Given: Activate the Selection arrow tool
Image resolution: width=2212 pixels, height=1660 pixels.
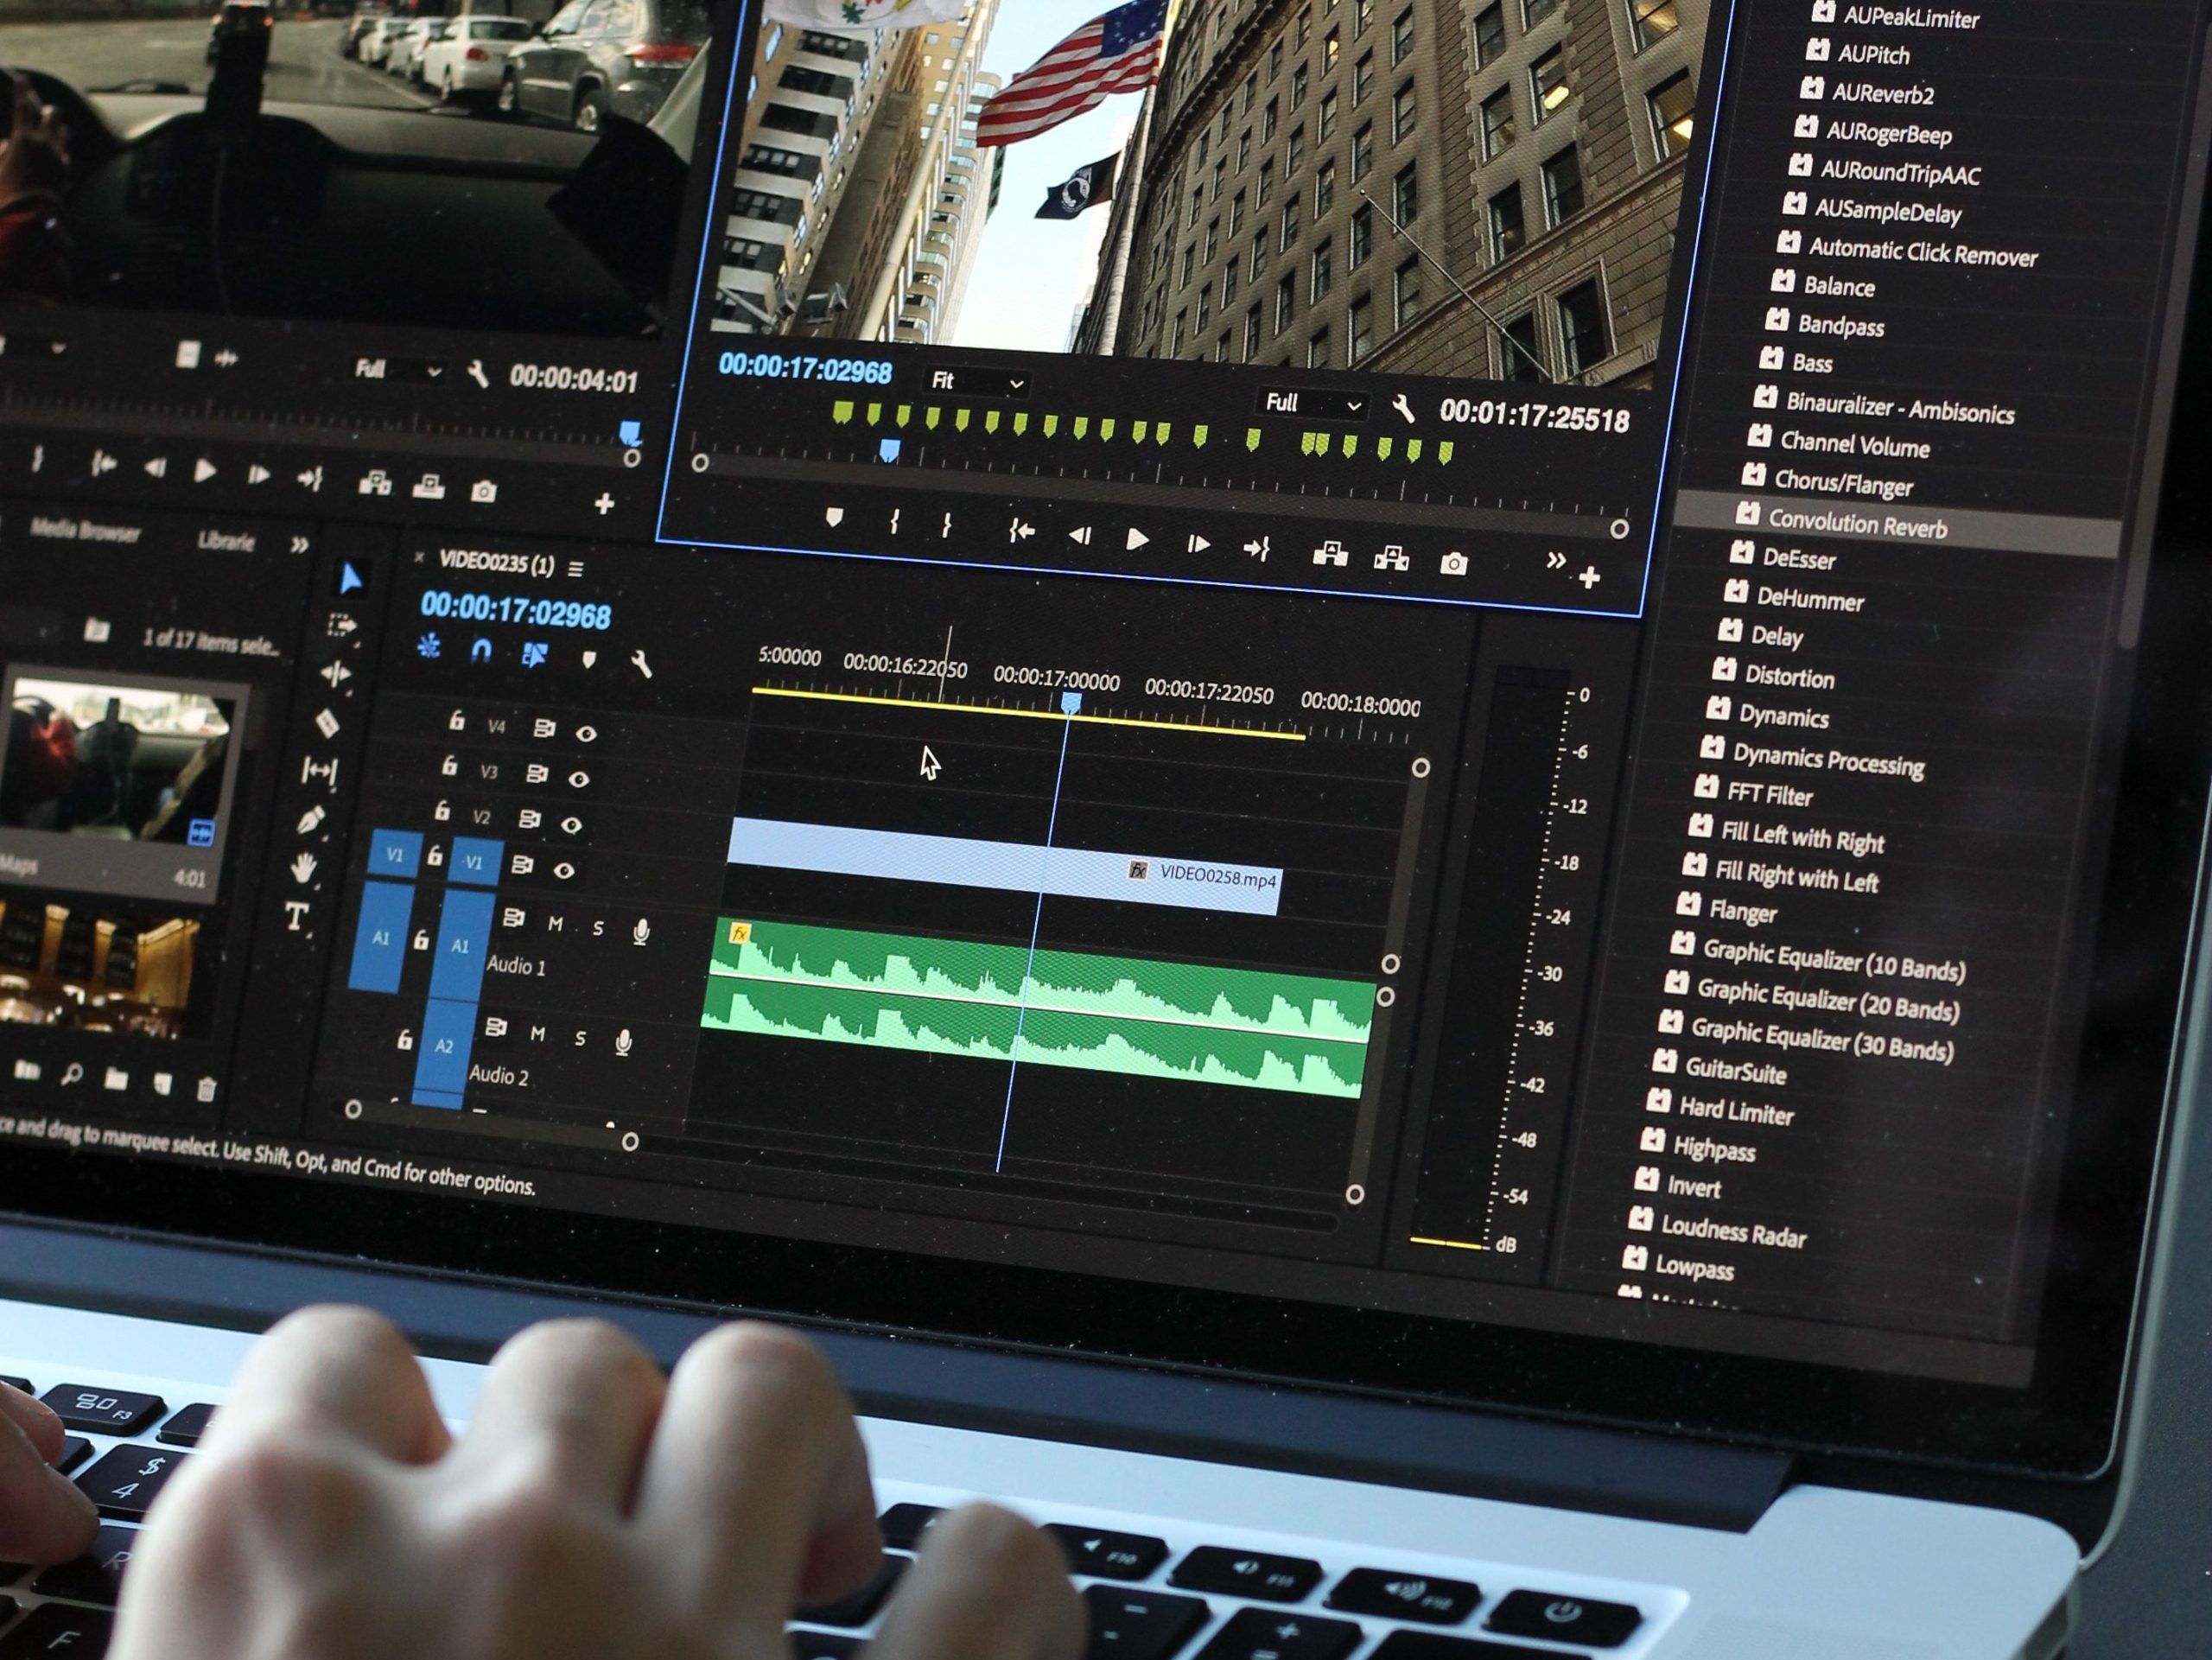Looking at the screenshot, I should 350,578.
